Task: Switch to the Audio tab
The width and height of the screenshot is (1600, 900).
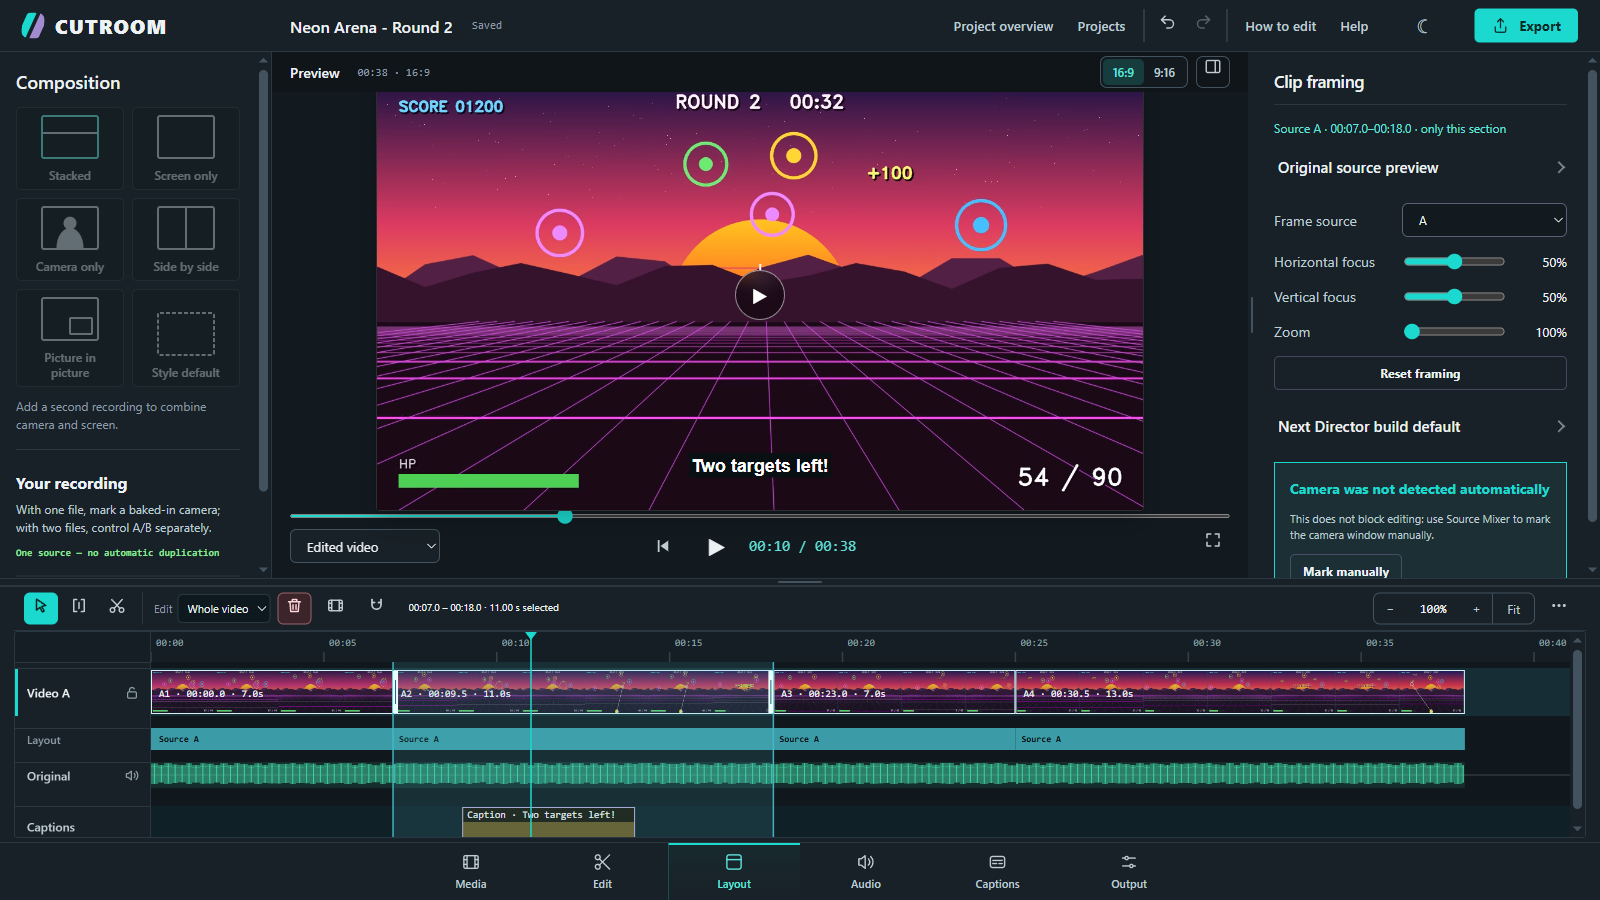Action: (866, 871)
